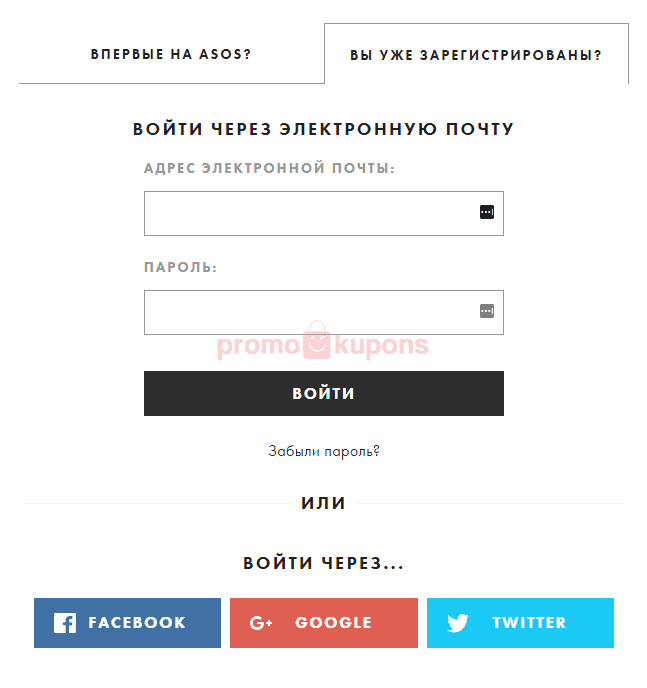Click the 'Пароль:' field label
The height and width of the screenshot is (688, 647).
pos(181,267)
